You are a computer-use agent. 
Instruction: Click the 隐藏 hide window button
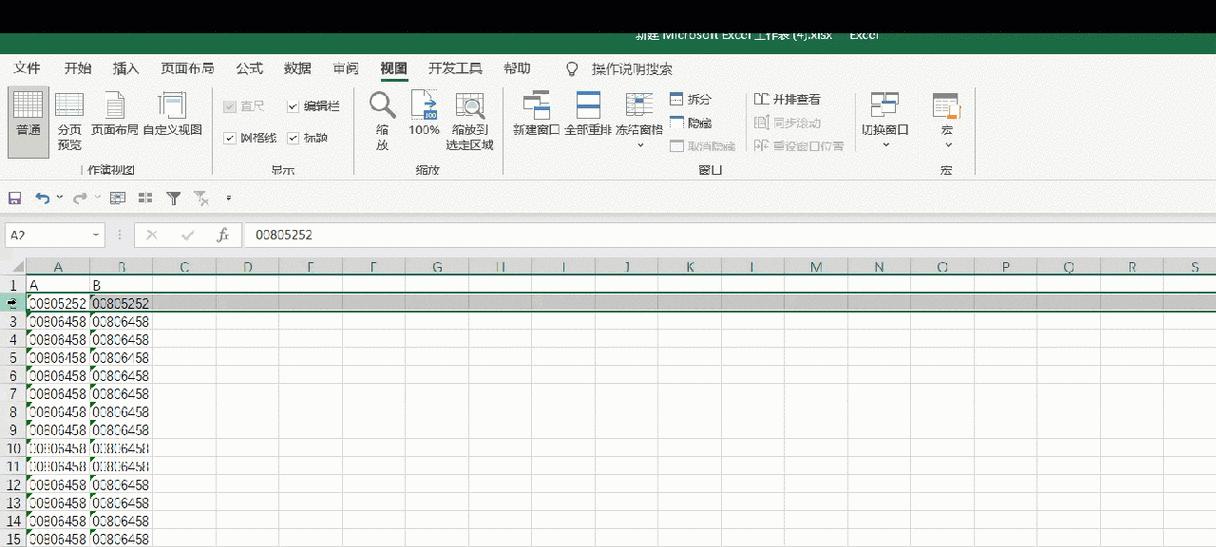coord(691,122)
